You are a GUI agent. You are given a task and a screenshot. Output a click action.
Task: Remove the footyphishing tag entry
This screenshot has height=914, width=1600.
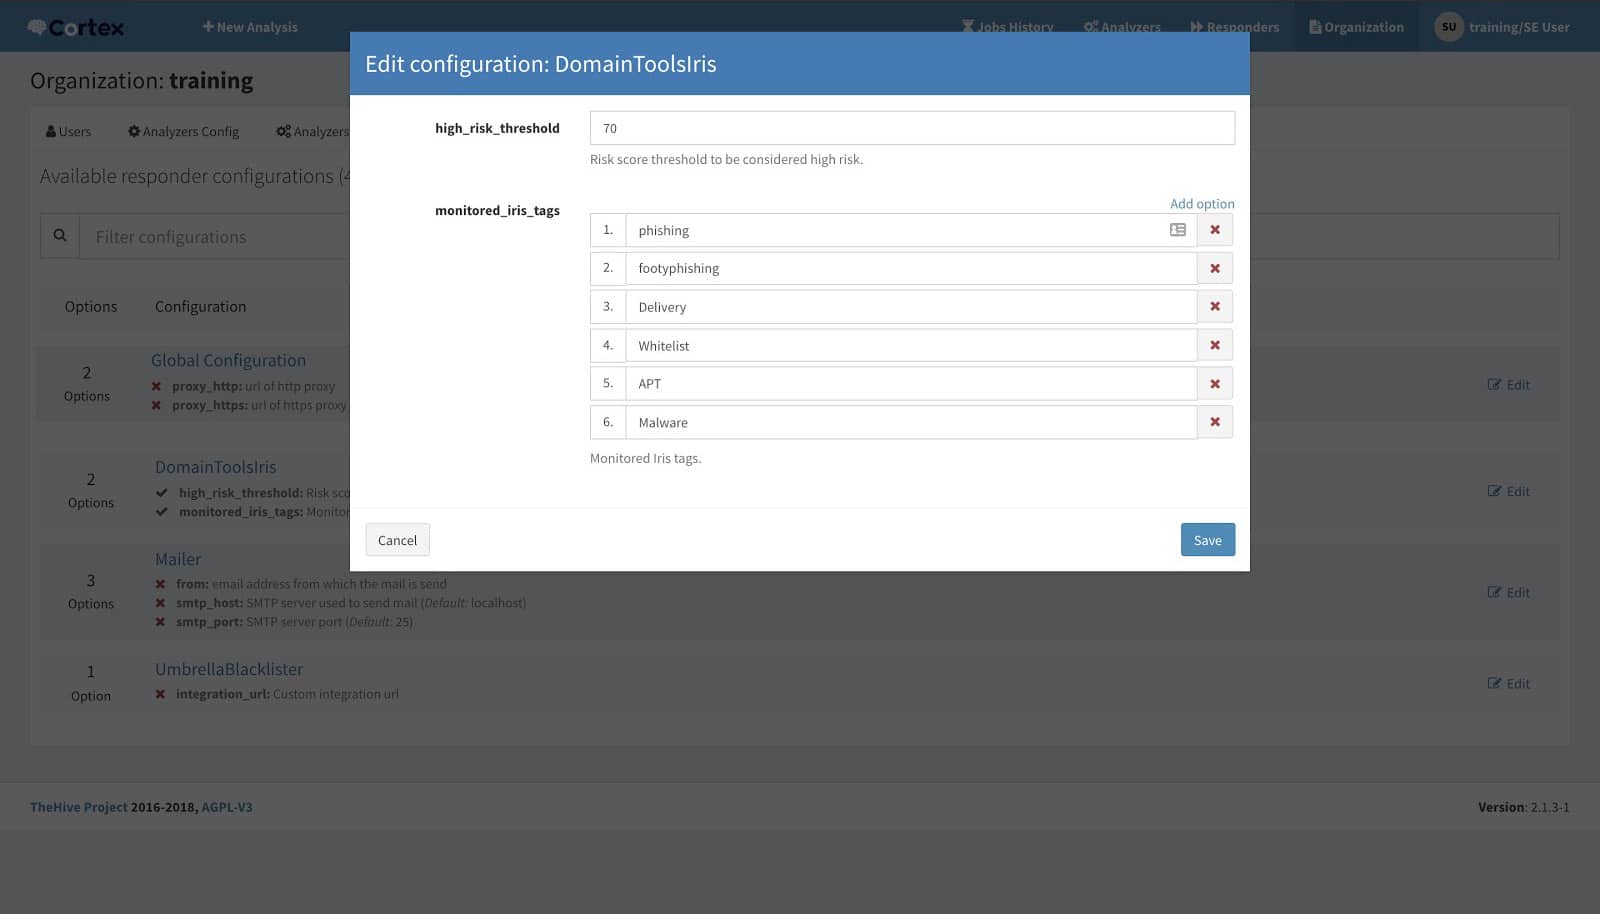[1215, 268]
